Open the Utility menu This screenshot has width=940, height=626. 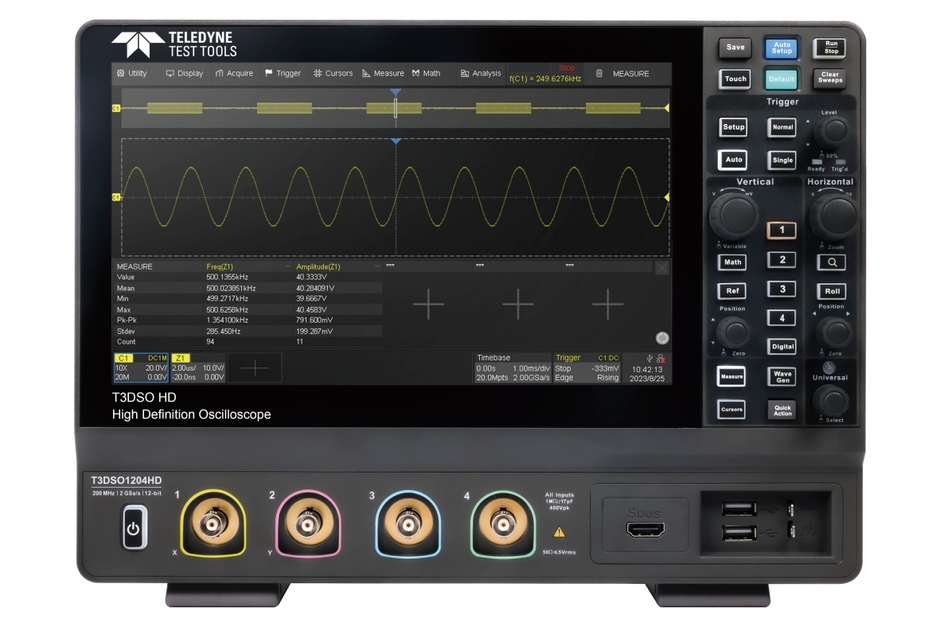[x=131, y=73]
